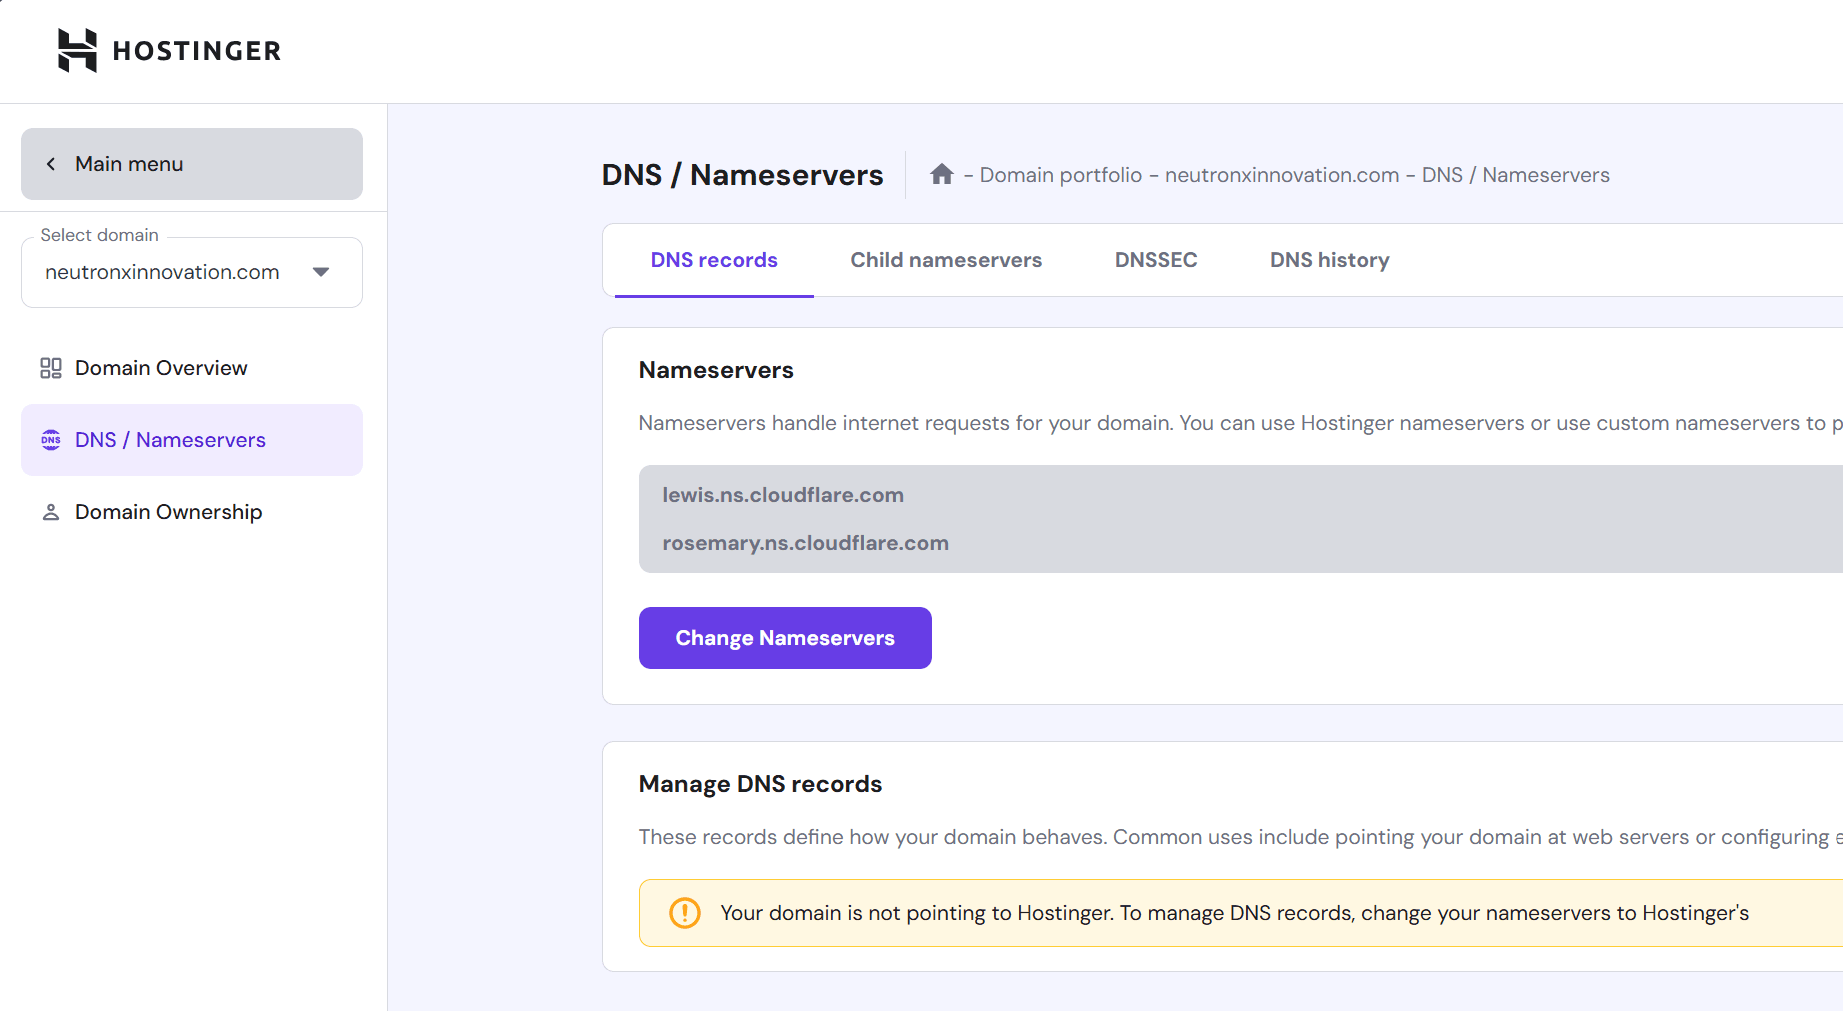Select the Domain Overview grid icon

click(50, 367)
